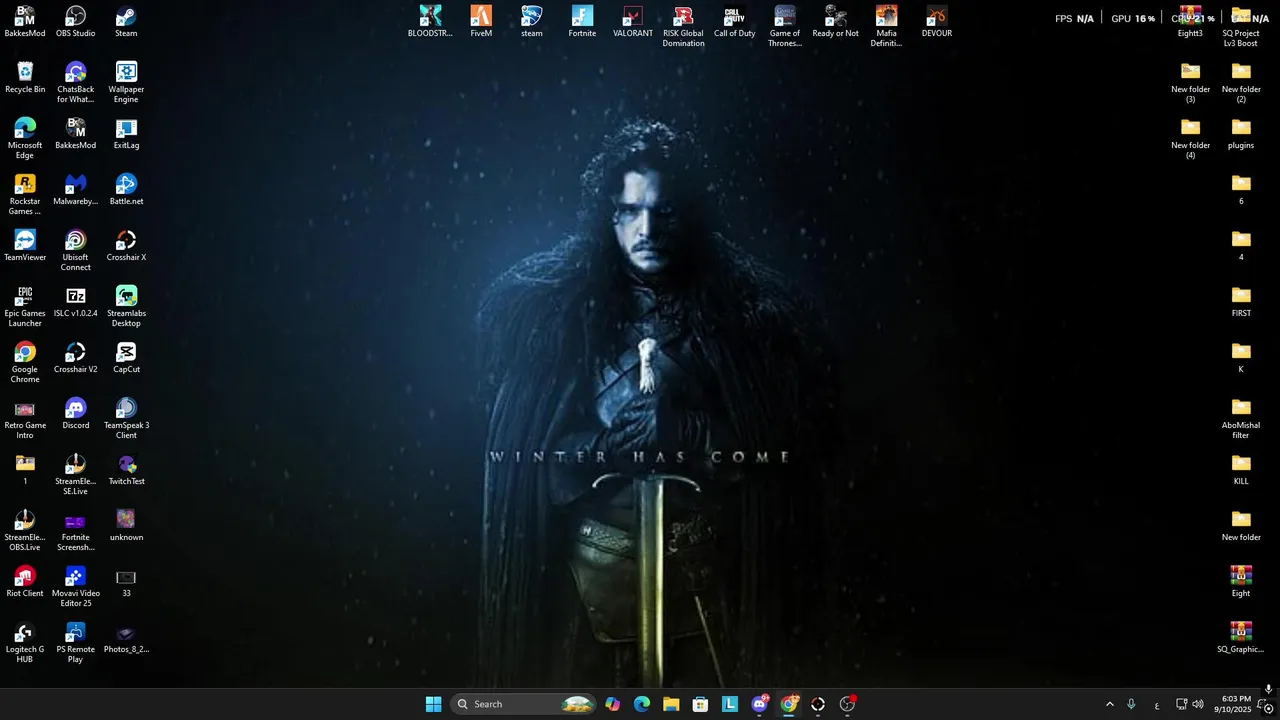Select the Microsoft Edge desktop shortcut

pyautogui.click(x=25, y=139)
